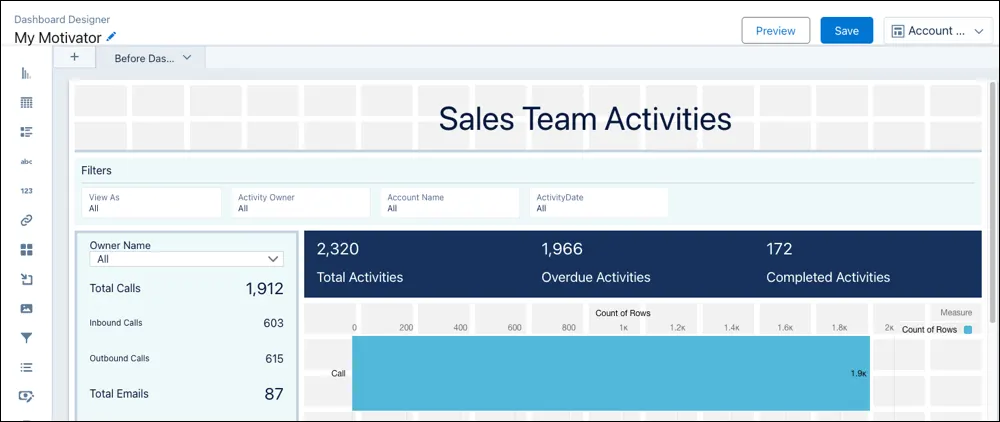The height and width of the screenshot is (422, 1000).
Task: Click the layout icon beside Account
Action: (x=898, y=31)
